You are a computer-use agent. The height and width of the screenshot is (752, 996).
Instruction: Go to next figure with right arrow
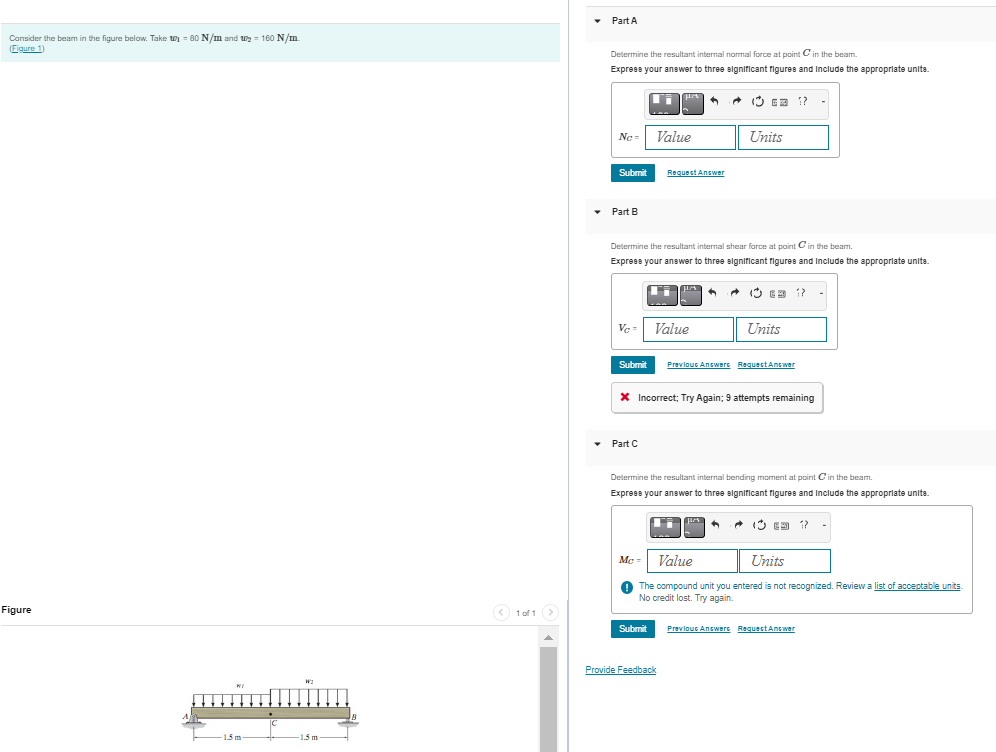point(551,612)
